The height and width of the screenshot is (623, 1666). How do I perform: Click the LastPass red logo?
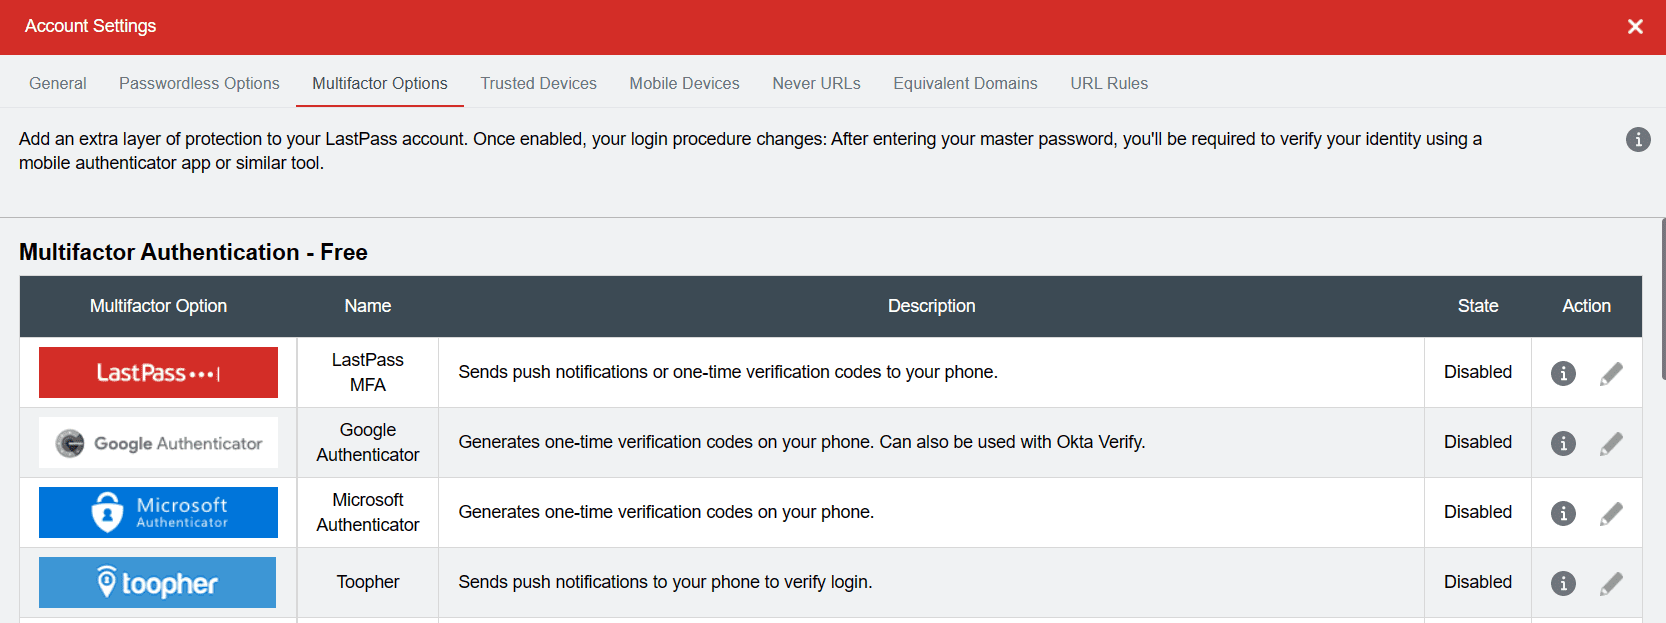click(158, 372)
